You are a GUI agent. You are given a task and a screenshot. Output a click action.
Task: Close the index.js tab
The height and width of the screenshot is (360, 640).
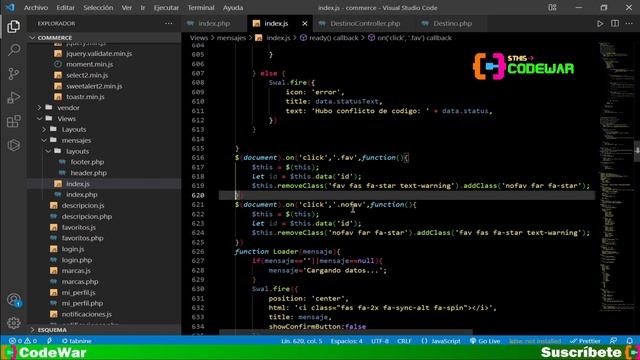coord(304,24)
